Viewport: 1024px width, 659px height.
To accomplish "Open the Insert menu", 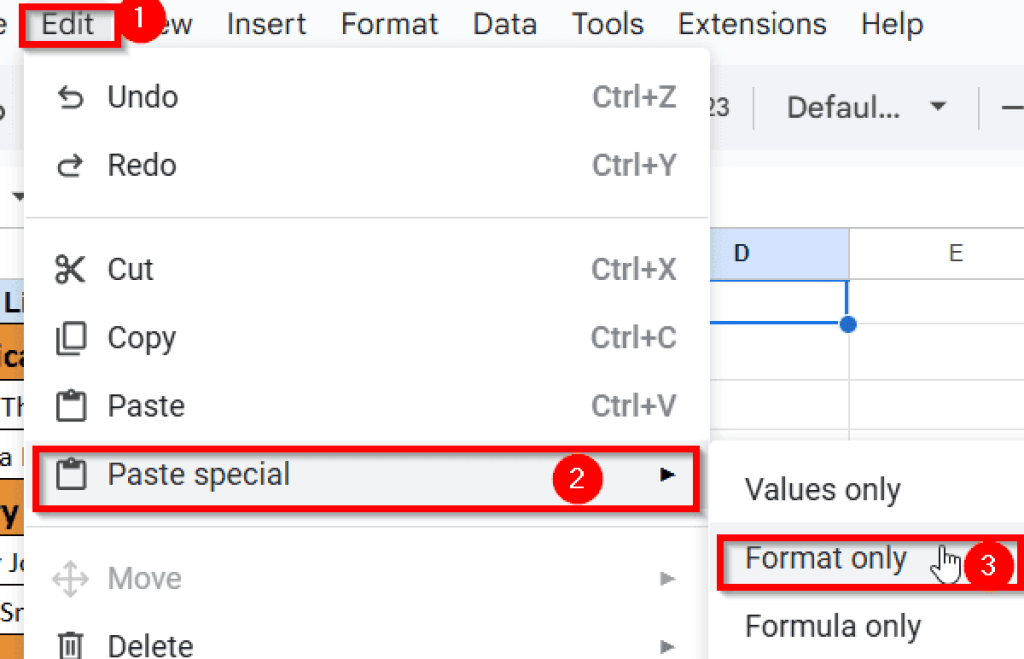I will point(266,23).
